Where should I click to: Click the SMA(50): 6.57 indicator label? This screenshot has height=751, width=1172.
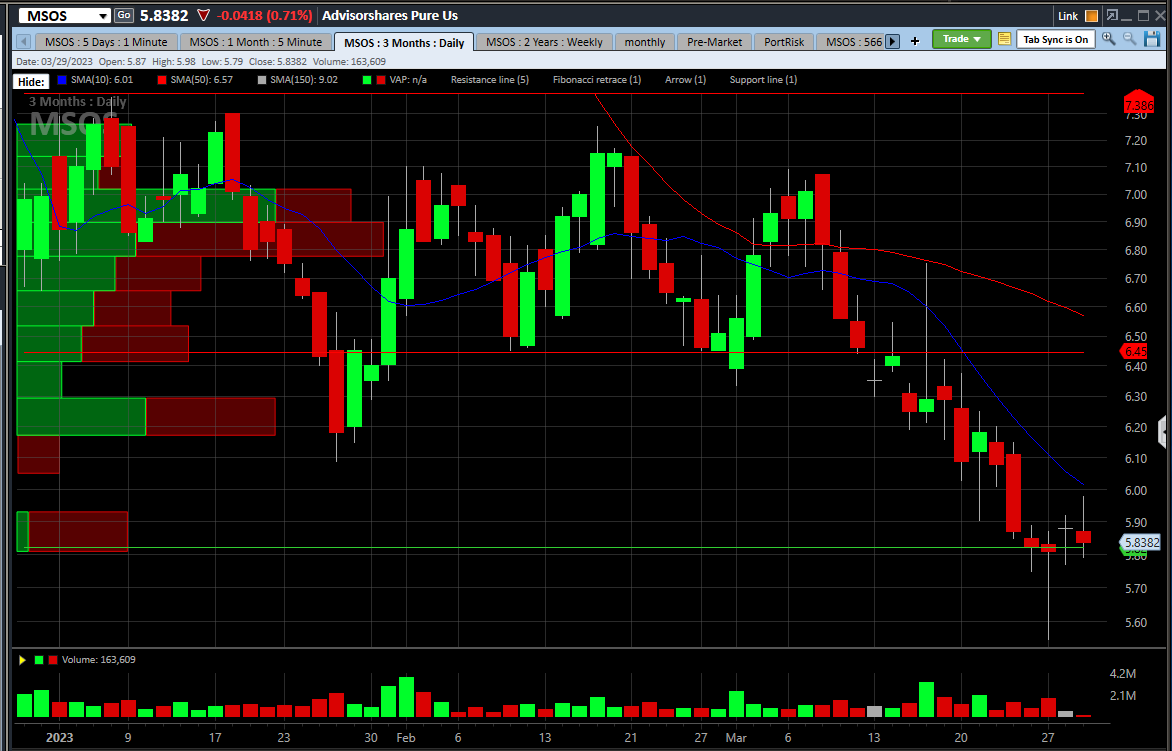pyautogui.click(x=201, y=79)
